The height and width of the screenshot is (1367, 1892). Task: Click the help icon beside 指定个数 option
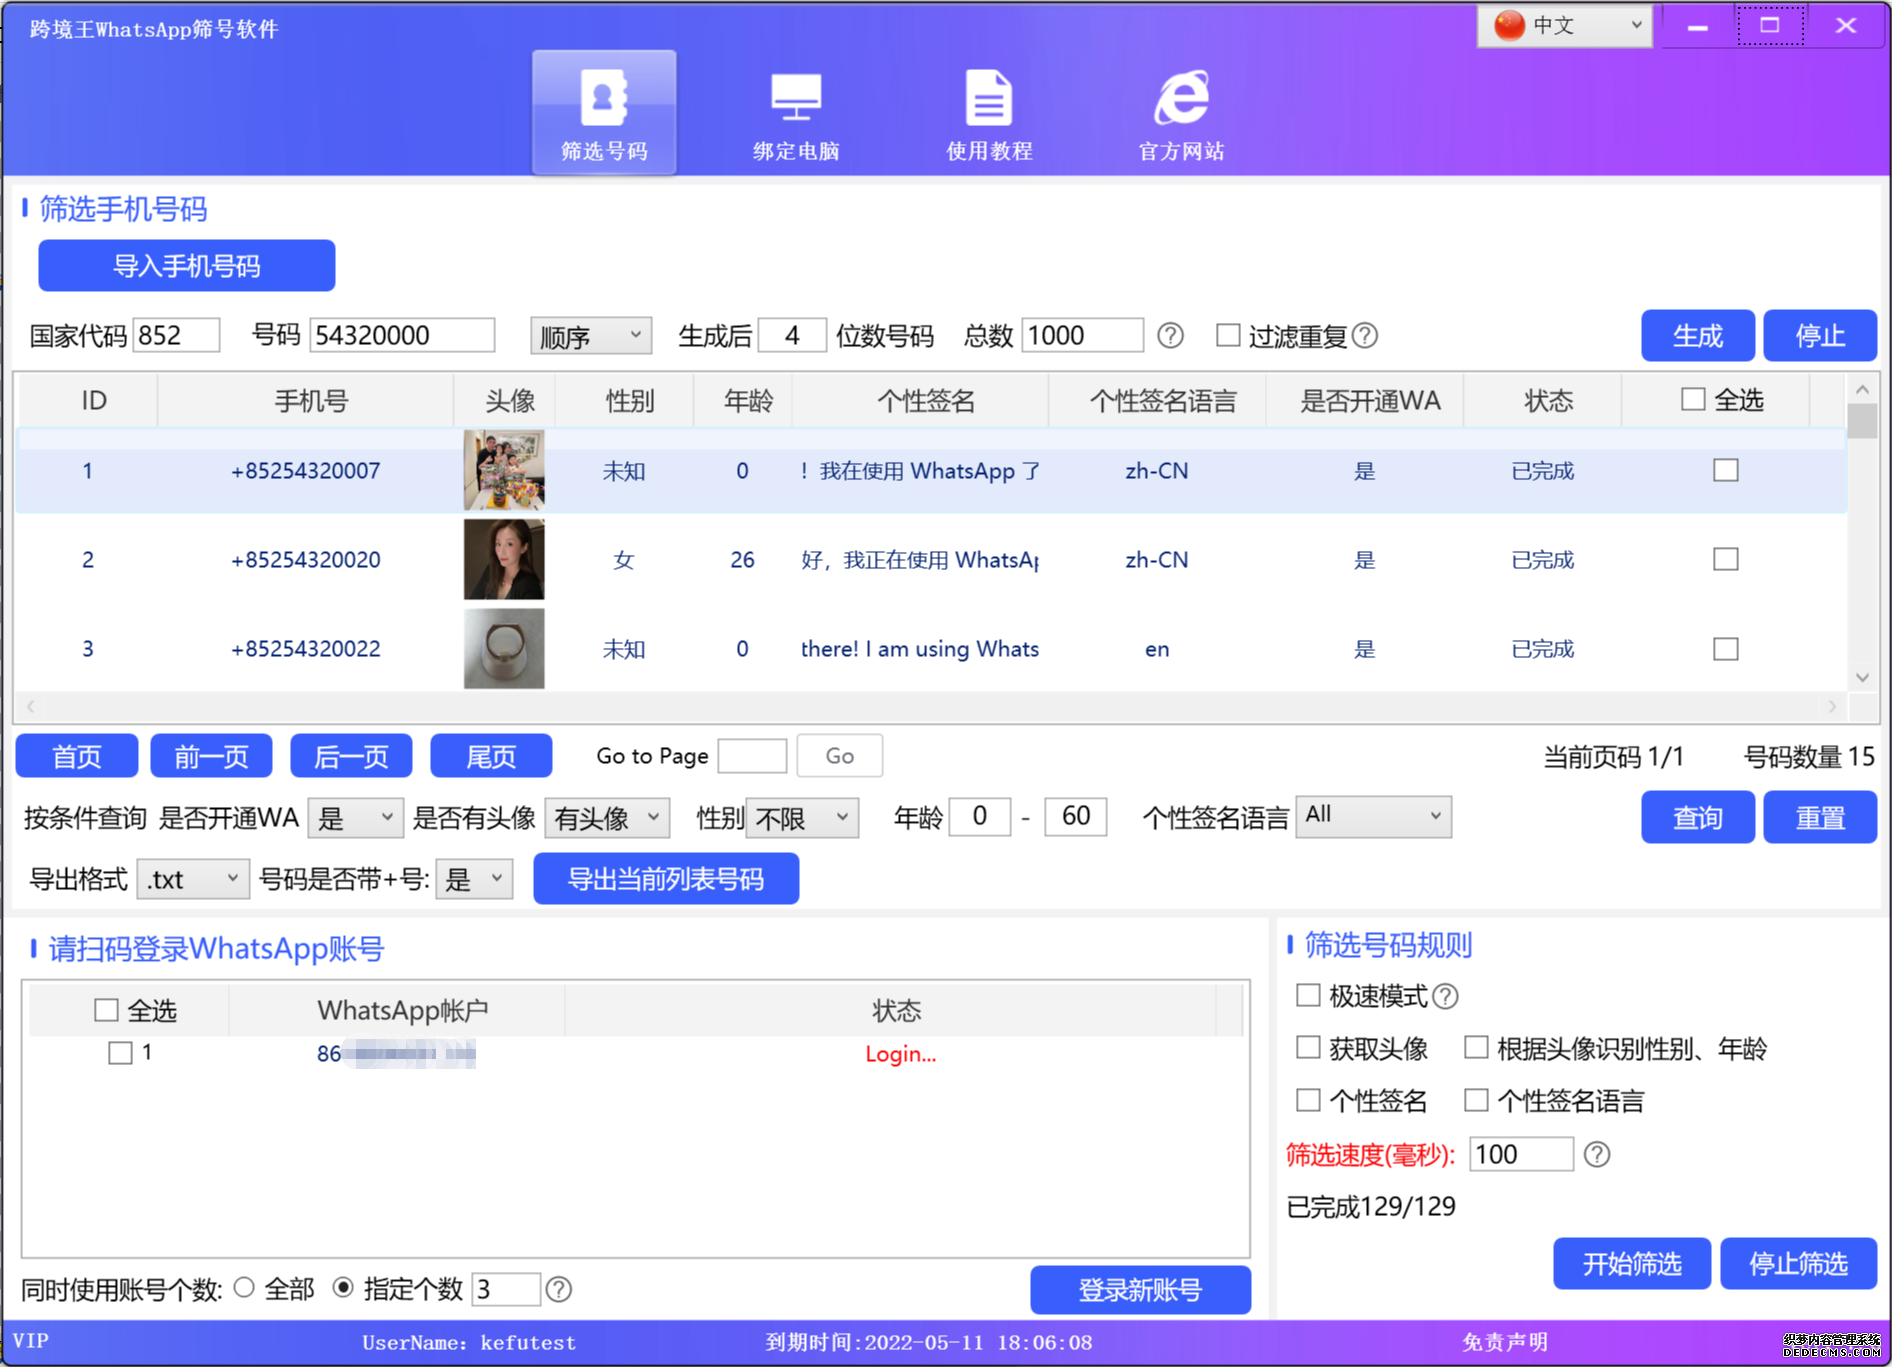pyautogui.click(x=558, y=1289)
